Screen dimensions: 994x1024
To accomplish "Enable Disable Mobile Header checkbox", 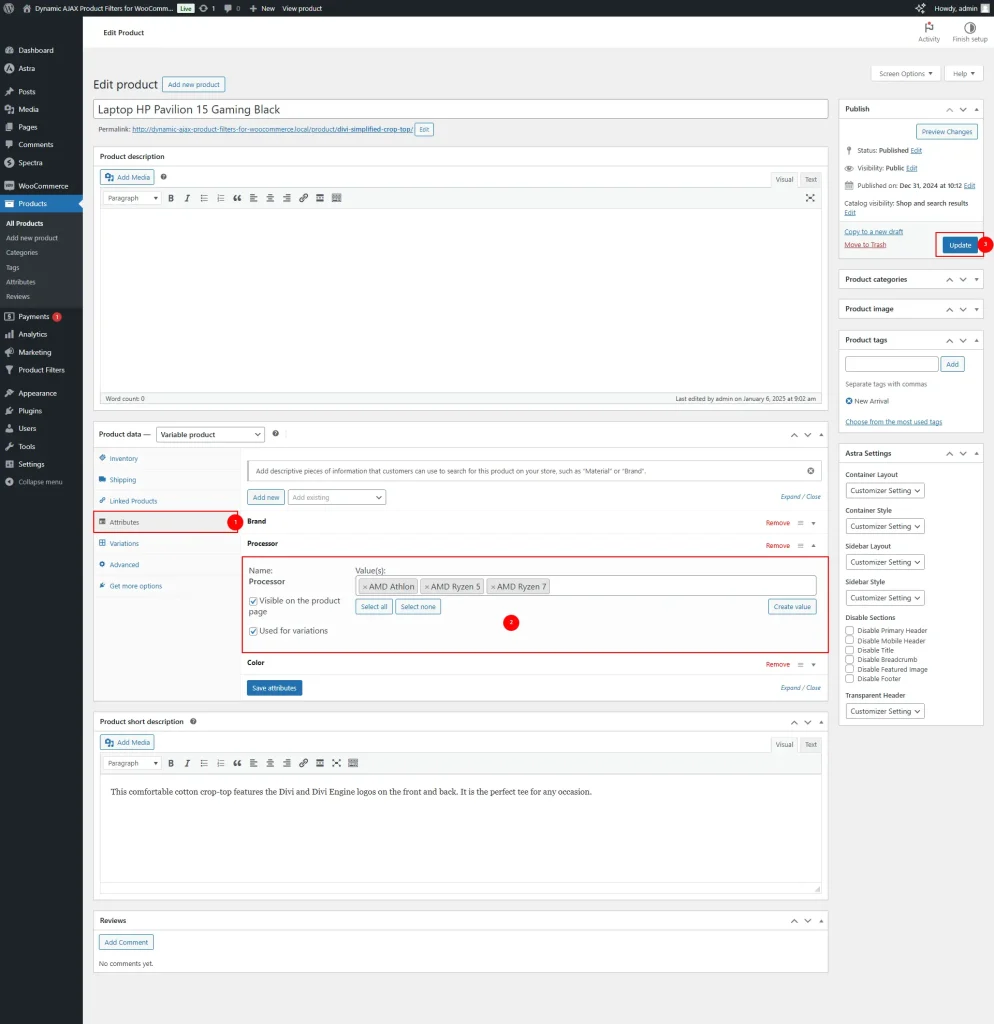I will [x=849, y=641].
